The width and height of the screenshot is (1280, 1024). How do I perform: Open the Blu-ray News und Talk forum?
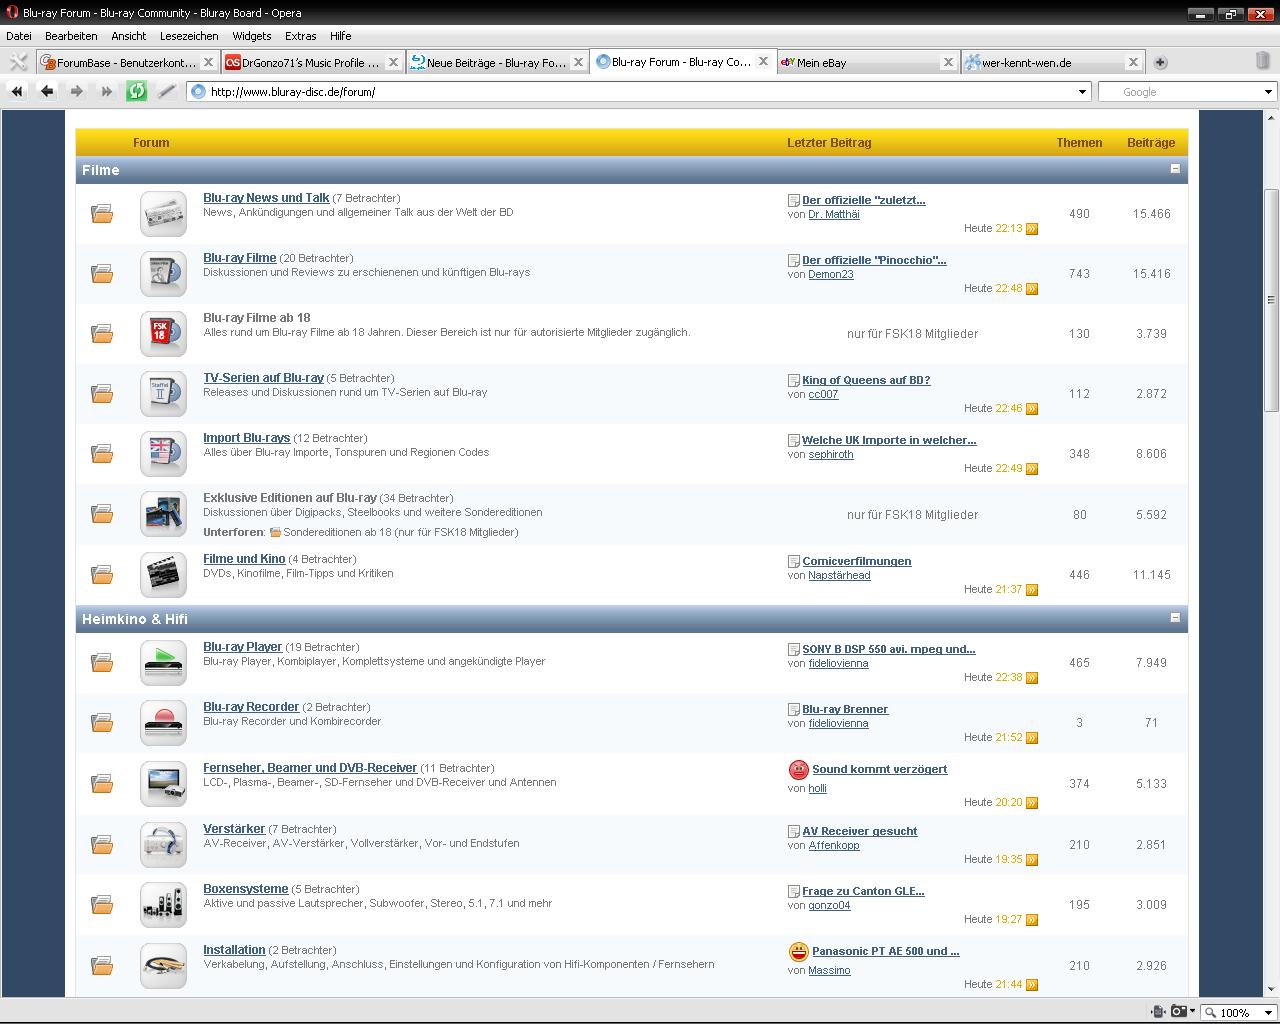(x=266, y=198)
